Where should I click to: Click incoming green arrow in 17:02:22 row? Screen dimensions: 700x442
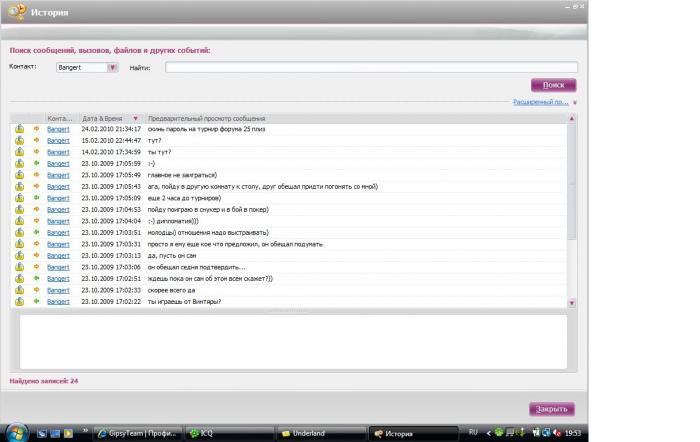(37, 301)
